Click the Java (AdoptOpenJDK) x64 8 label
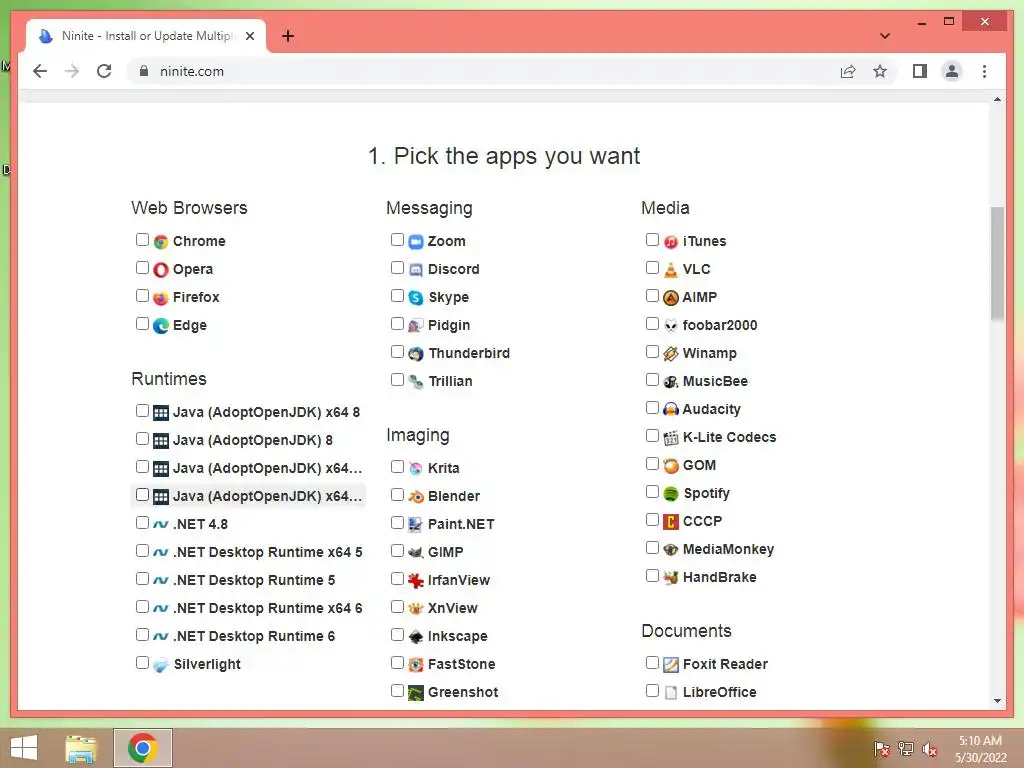The height and width of the screenshot is (768, 1024). pyautogui.click(x=266, y=413)
